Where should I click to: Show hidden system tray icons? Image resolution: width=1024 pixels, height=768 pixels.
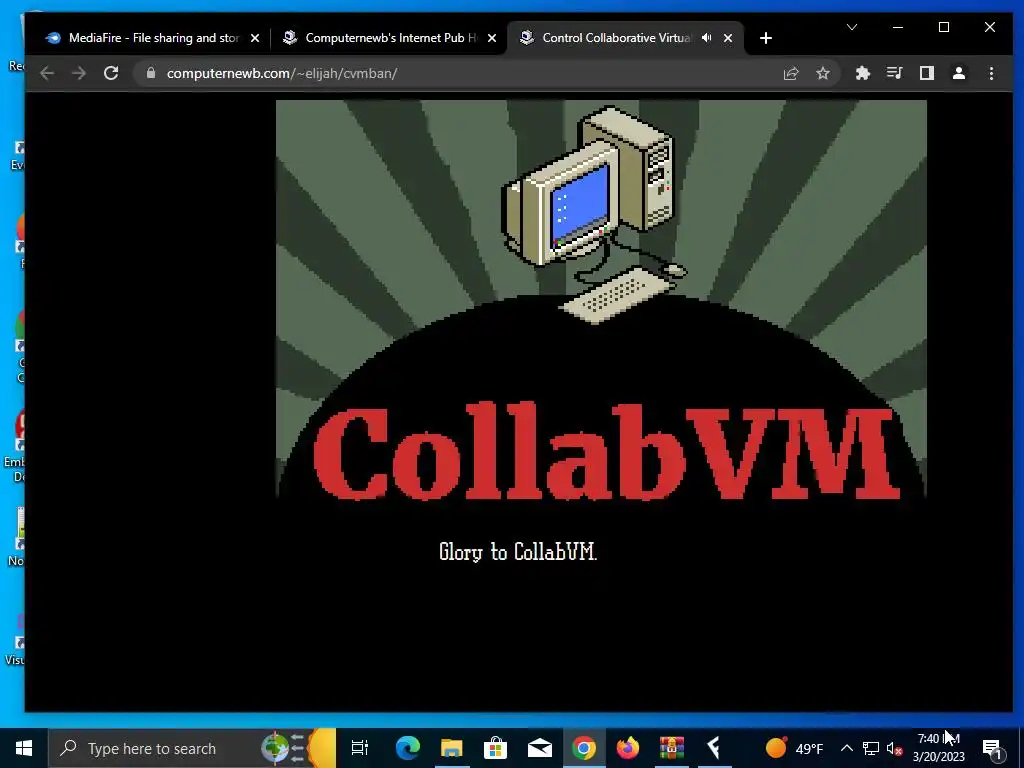click(x=846, y=748)
